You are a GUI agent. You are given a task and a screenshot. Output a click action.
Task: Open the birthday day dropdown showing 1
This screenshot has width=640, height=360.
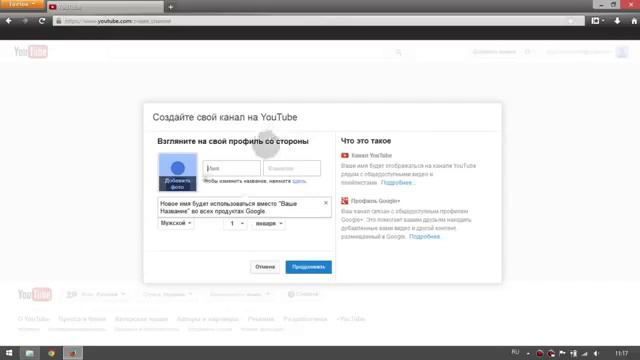(236, 224)
